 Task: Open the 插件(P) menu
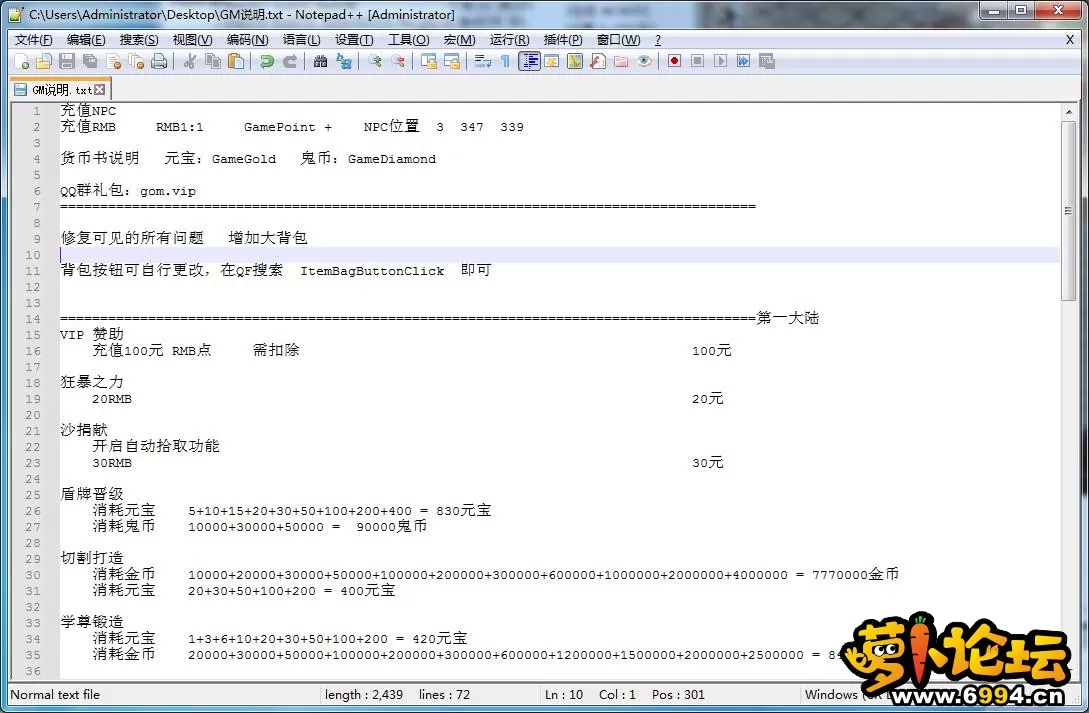click(x=563, y=40)
